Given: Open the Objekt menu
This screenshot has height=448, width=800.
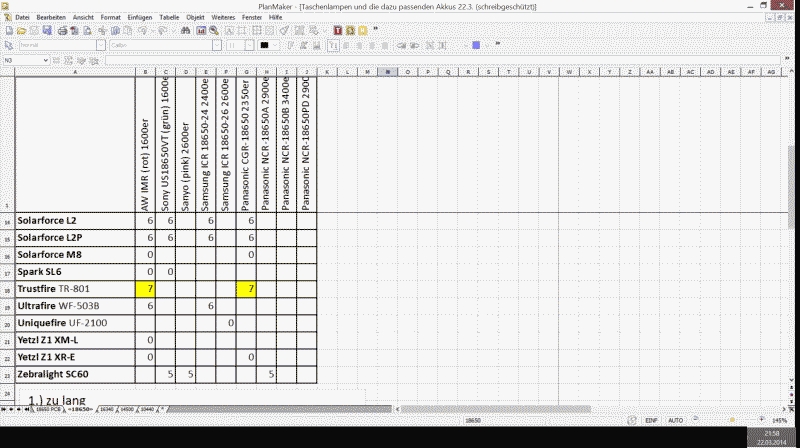Looking at the screenshot, I should (x=195, y=17).
